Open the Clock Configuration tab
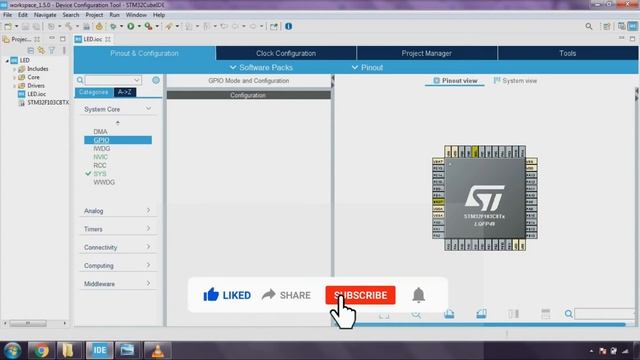This screenshot has width=640, height=360. tap(286, 53)
